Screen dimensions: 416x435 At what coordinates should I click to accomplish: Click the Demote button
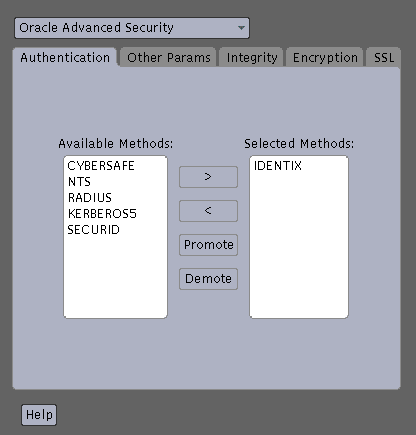(208, 279)
